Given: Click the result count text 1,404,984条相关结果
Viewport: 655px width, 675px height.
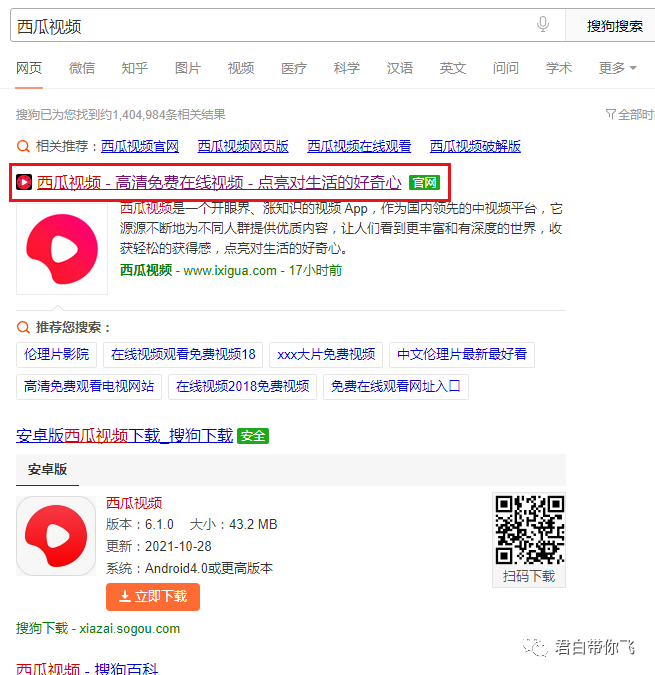Looking at the screenshot, I should (169, 115).
